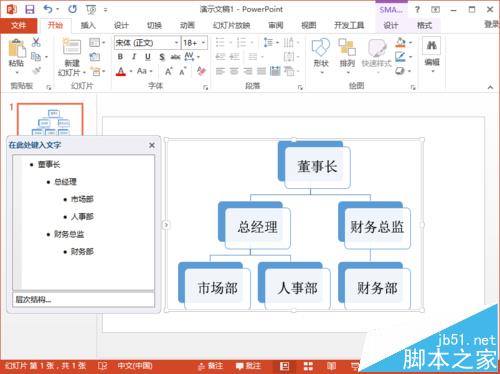Select slide 1 thumbnail
Image resolution: width=500 pixels, height=374 pixels.
click(x=50, y=119)
